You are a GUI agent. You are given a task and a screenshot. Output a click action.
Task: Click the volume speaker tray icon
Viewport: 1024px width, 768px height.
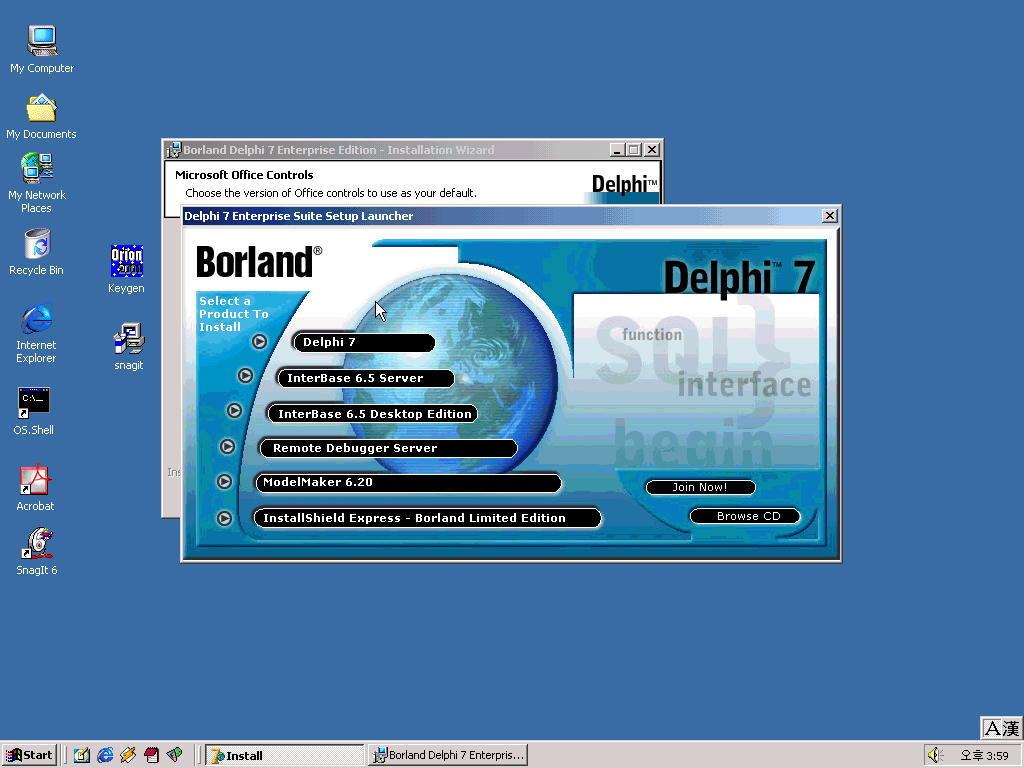pyautogui.click(x=934, y=755)
